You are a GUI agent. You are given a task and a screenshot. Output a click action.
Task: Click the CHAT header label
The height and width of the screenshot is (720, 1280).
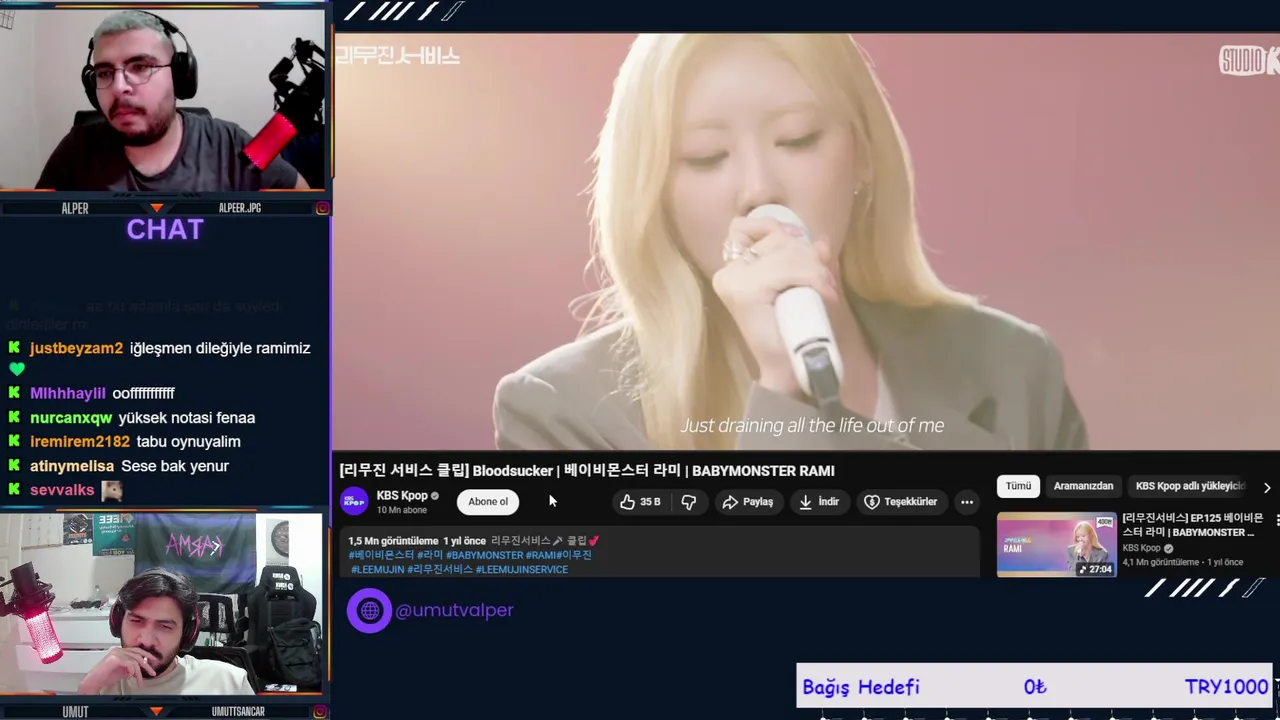click(x=165, y=229)
